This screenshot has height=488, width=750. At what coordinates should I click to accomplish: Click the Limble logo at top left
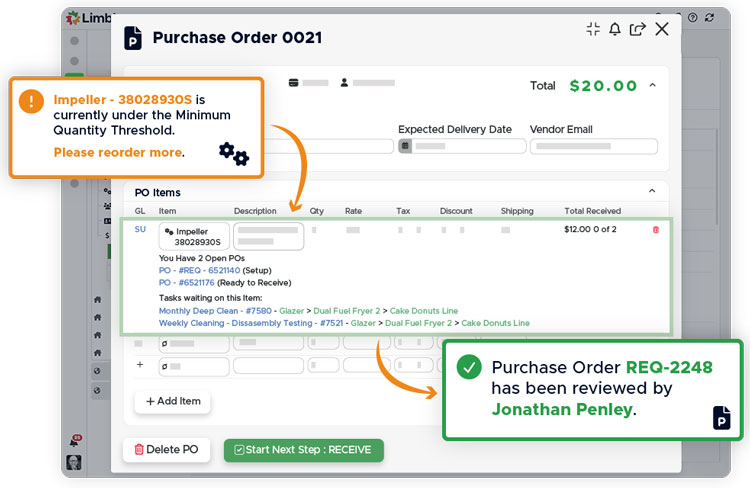[x=73, y=18]
